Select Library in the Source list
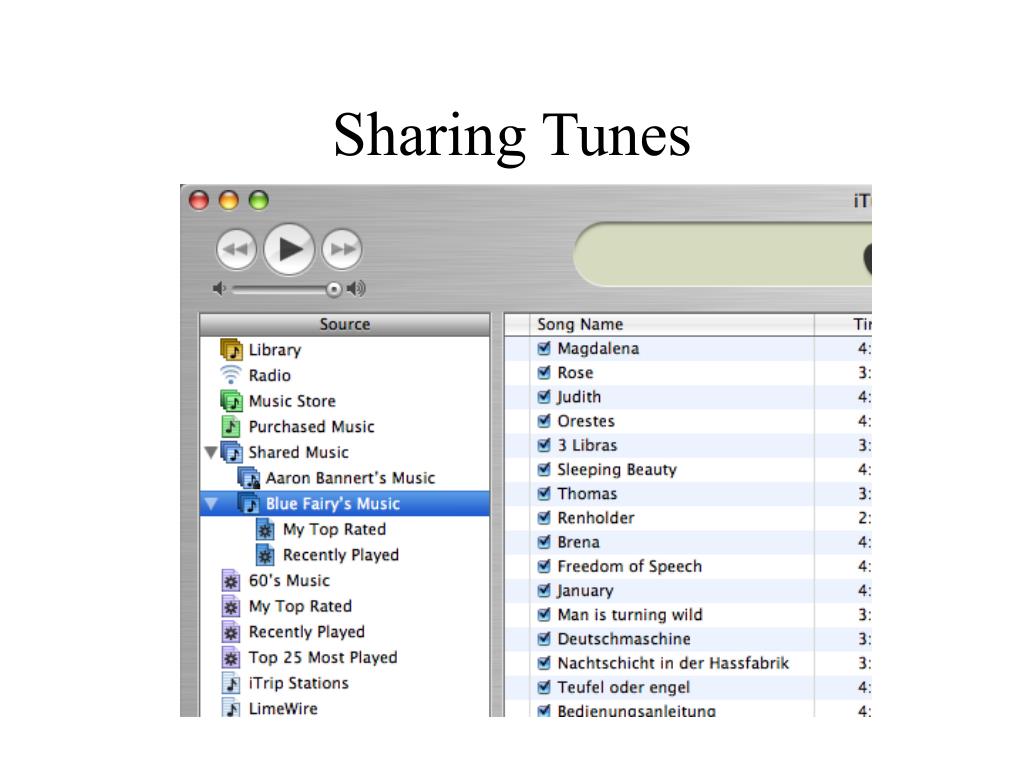The width and height of the screenshot is (1024, 768). [x=275, y=350]
